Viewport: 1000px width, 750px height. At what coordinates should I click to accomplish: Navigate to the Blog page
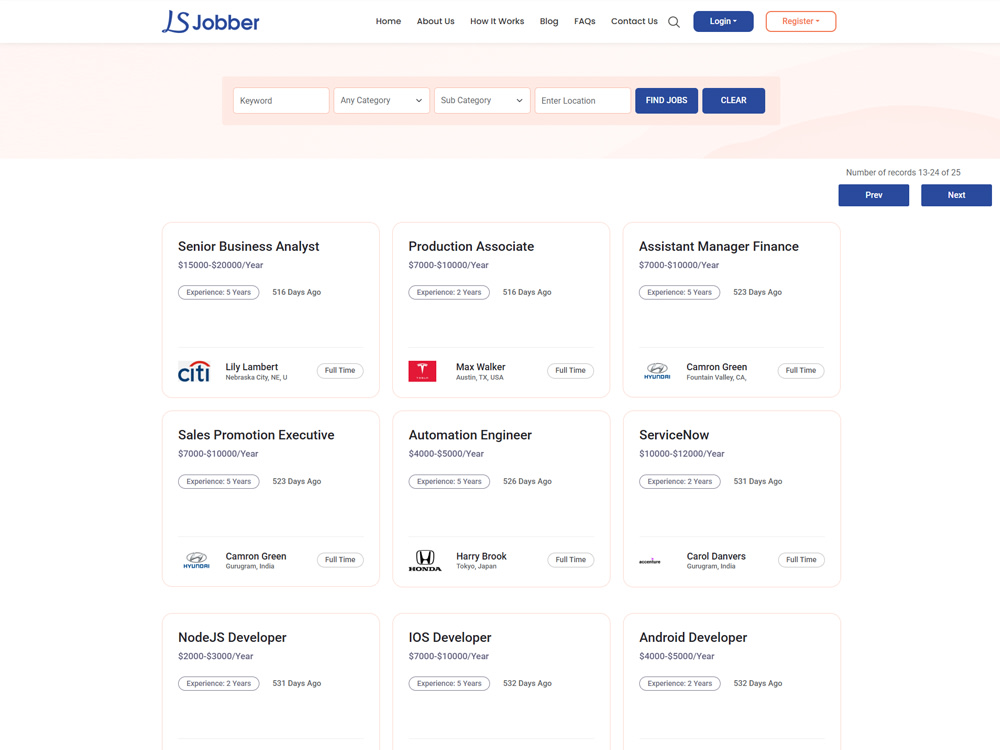pyautogui.click(x=548, y=21)
